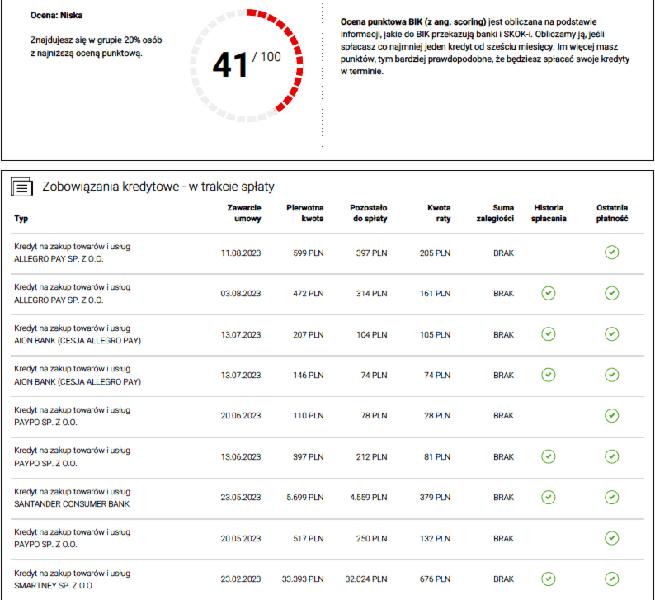
Task: Click the remaining amount 104 PLN
Action: coord(372,335)
